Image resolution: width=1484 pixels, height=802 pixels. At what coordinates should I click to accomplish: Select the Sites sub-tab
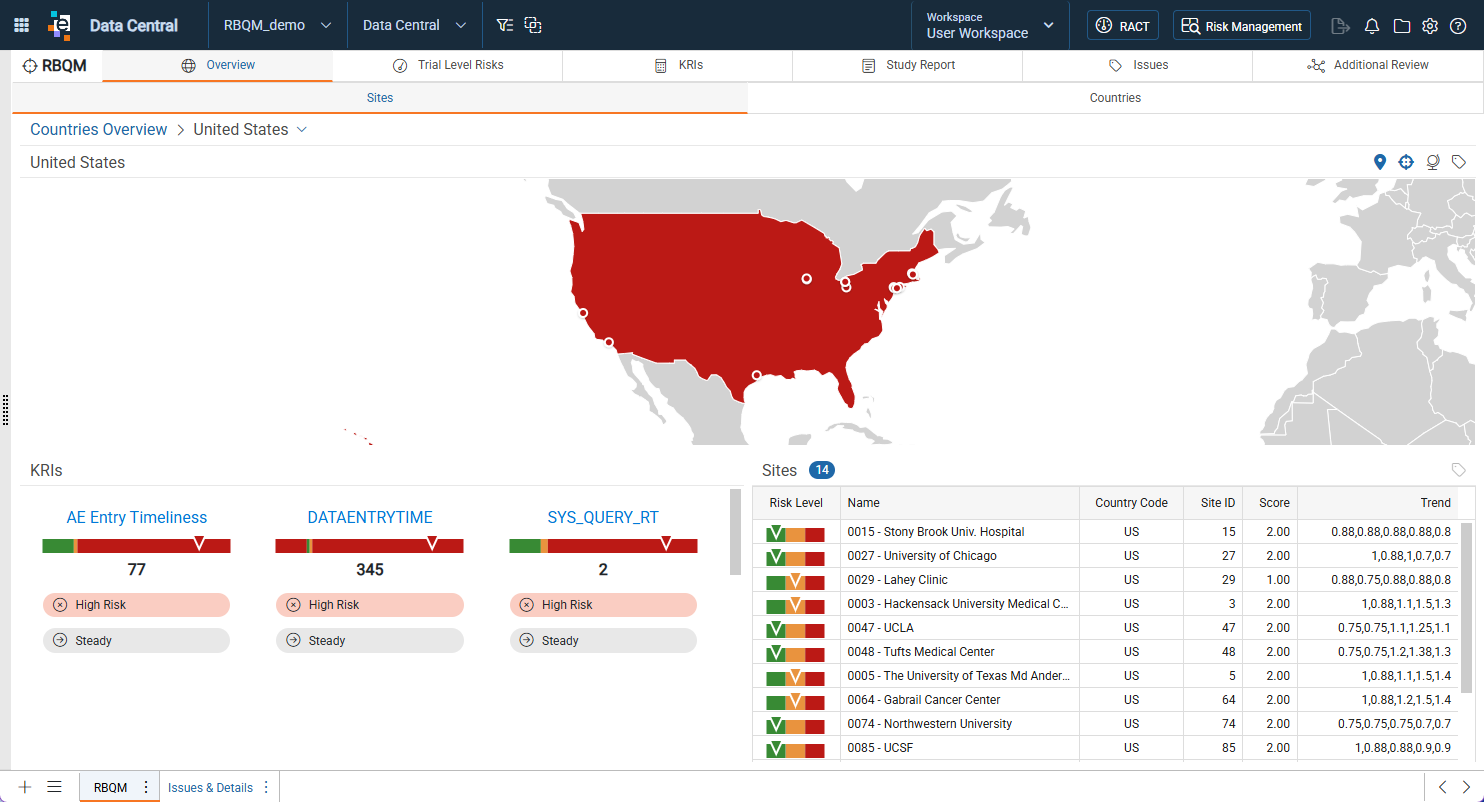coord(379,98)
